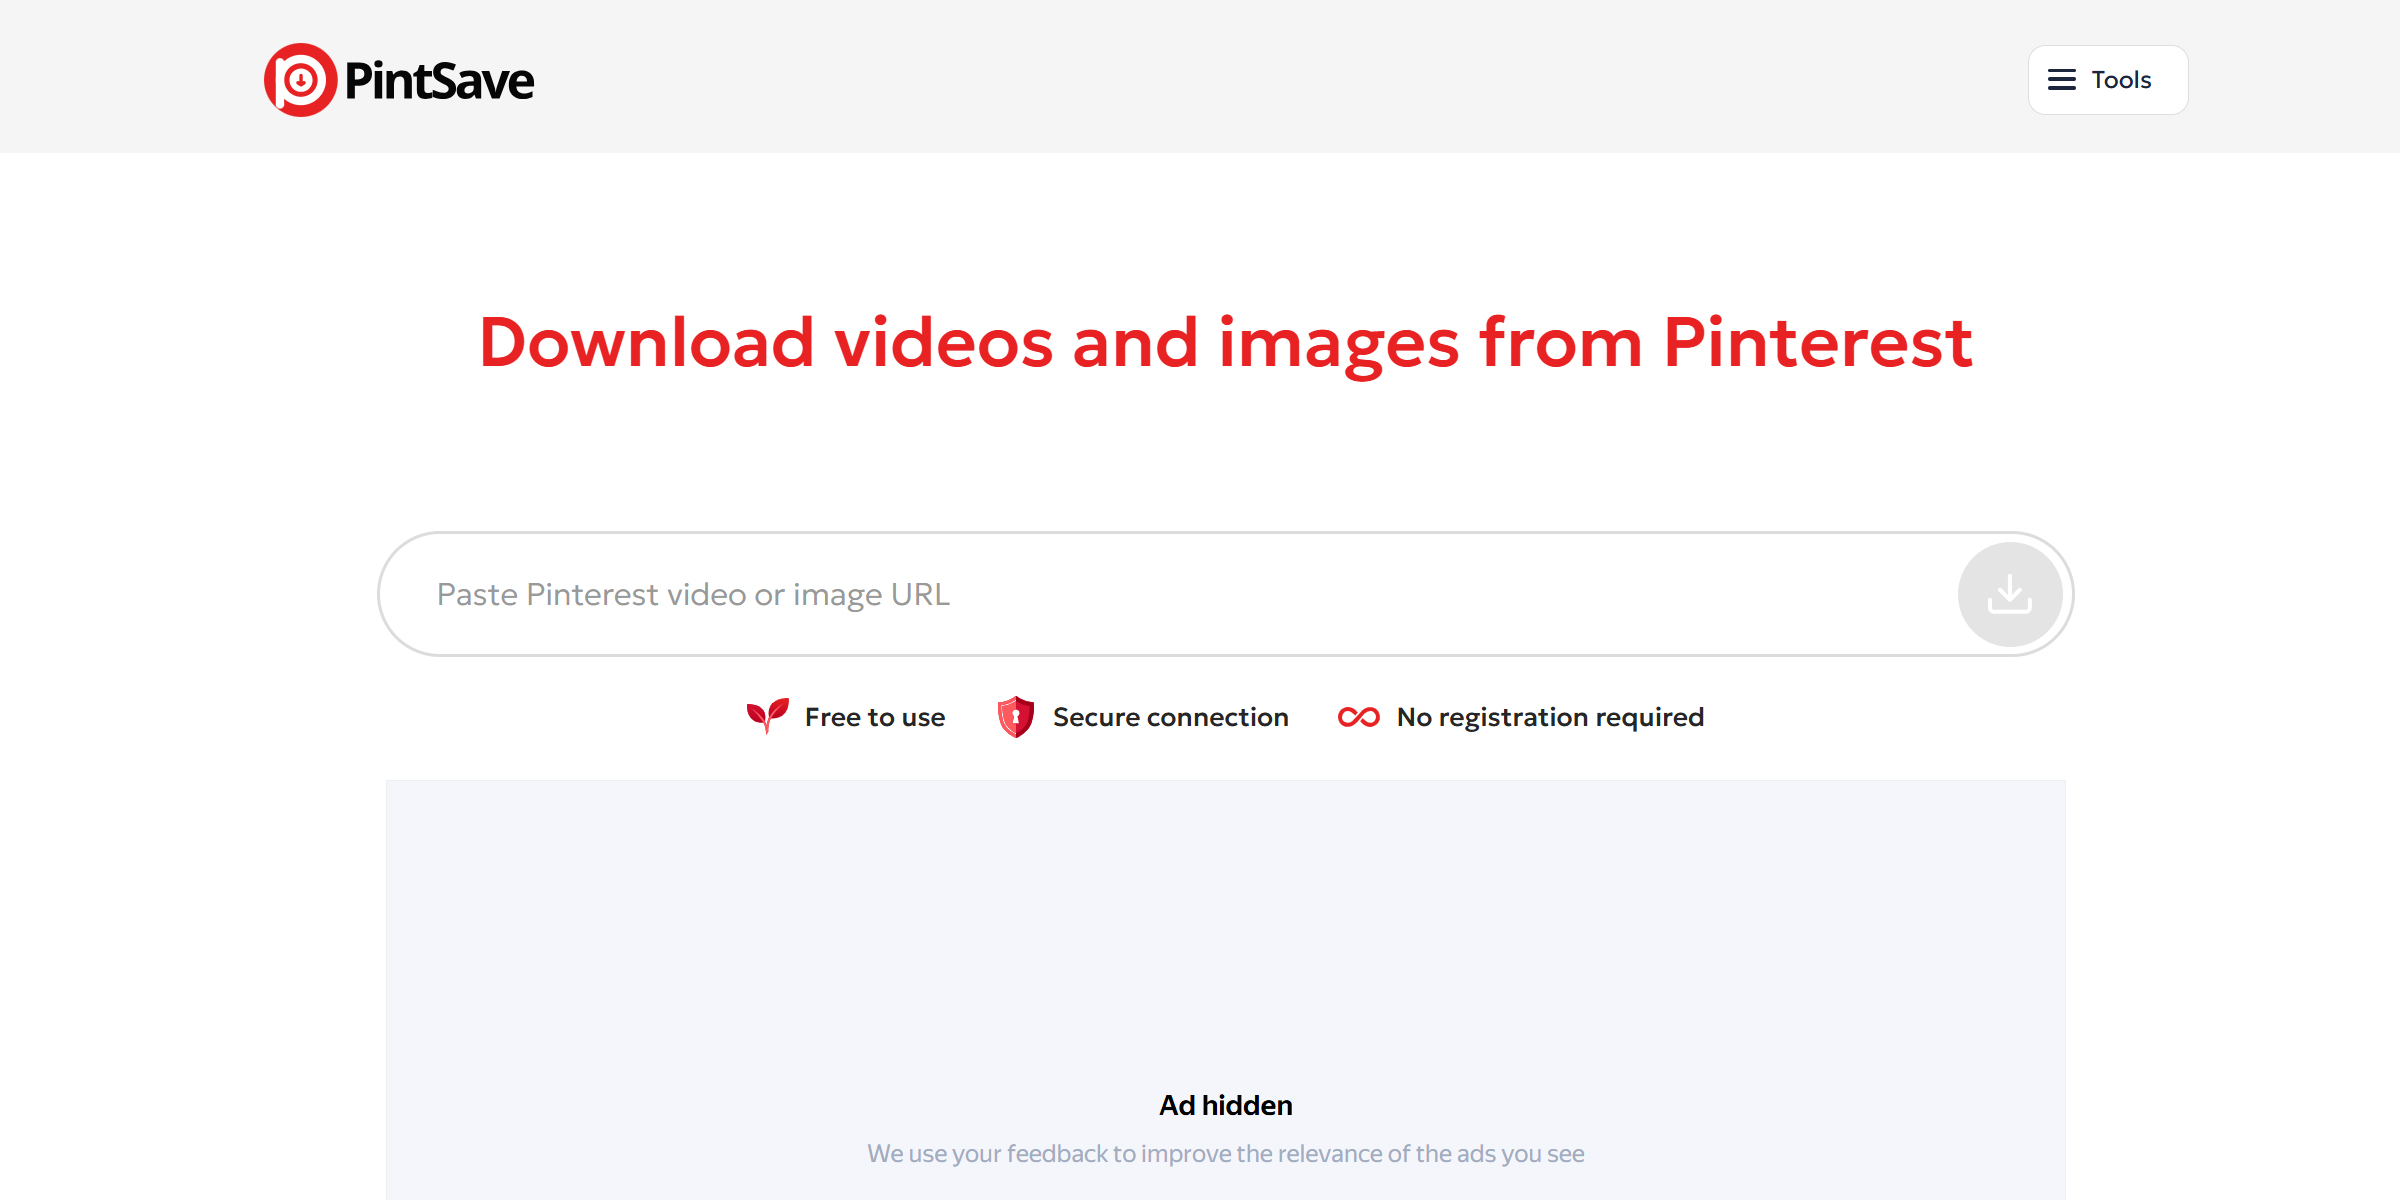Click the 'No registration required' text
2400x1200 pixels.
[x=1551, y=717]
